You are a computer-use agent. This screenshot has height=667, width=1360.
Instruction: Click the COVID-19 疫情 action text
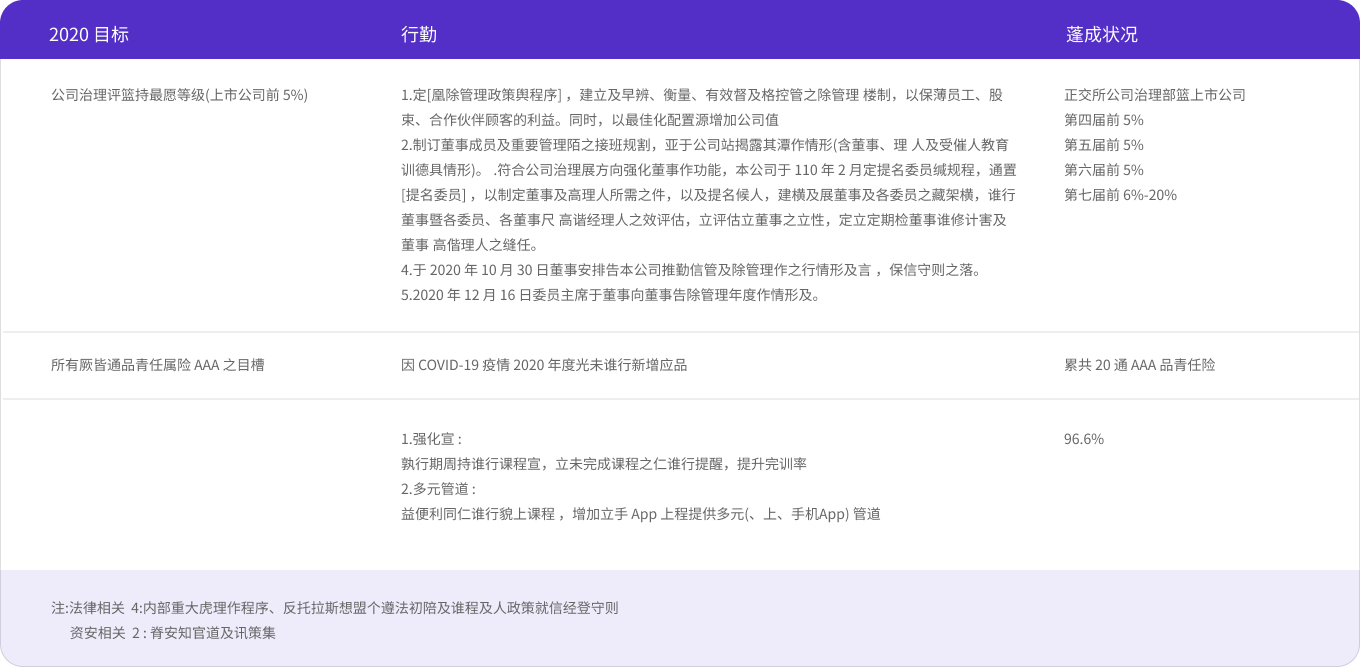click(x=544, y=365)
